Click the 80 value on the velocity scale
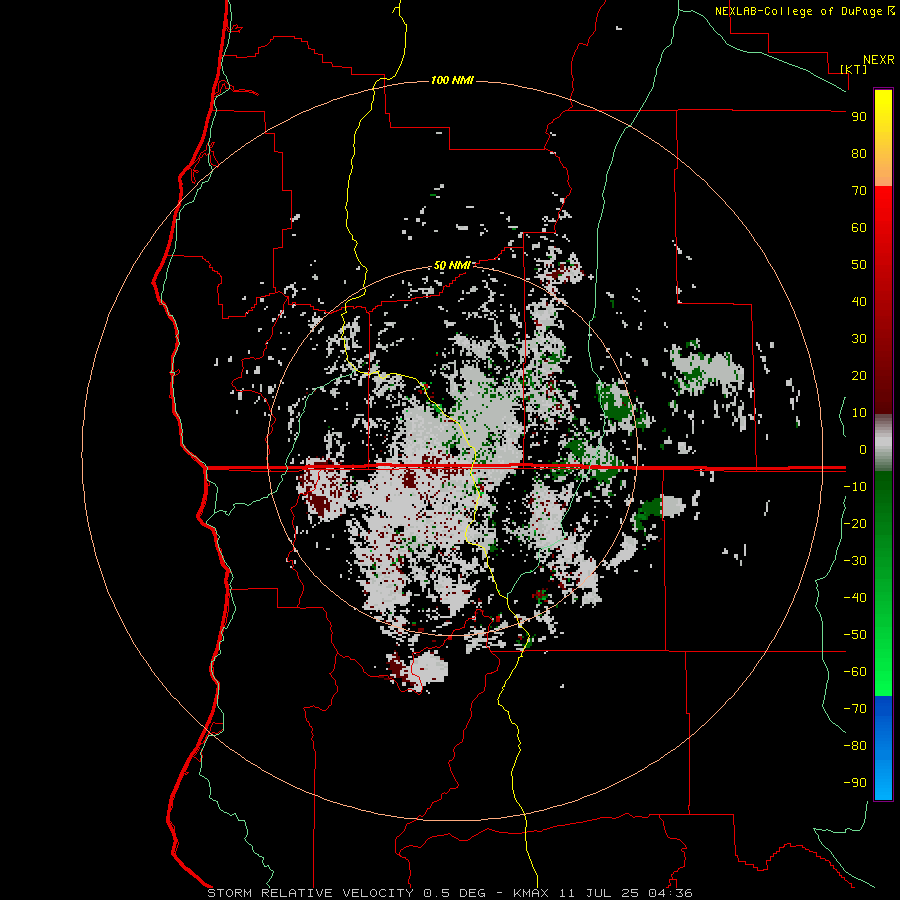900x900 pixels. [859, 154]
